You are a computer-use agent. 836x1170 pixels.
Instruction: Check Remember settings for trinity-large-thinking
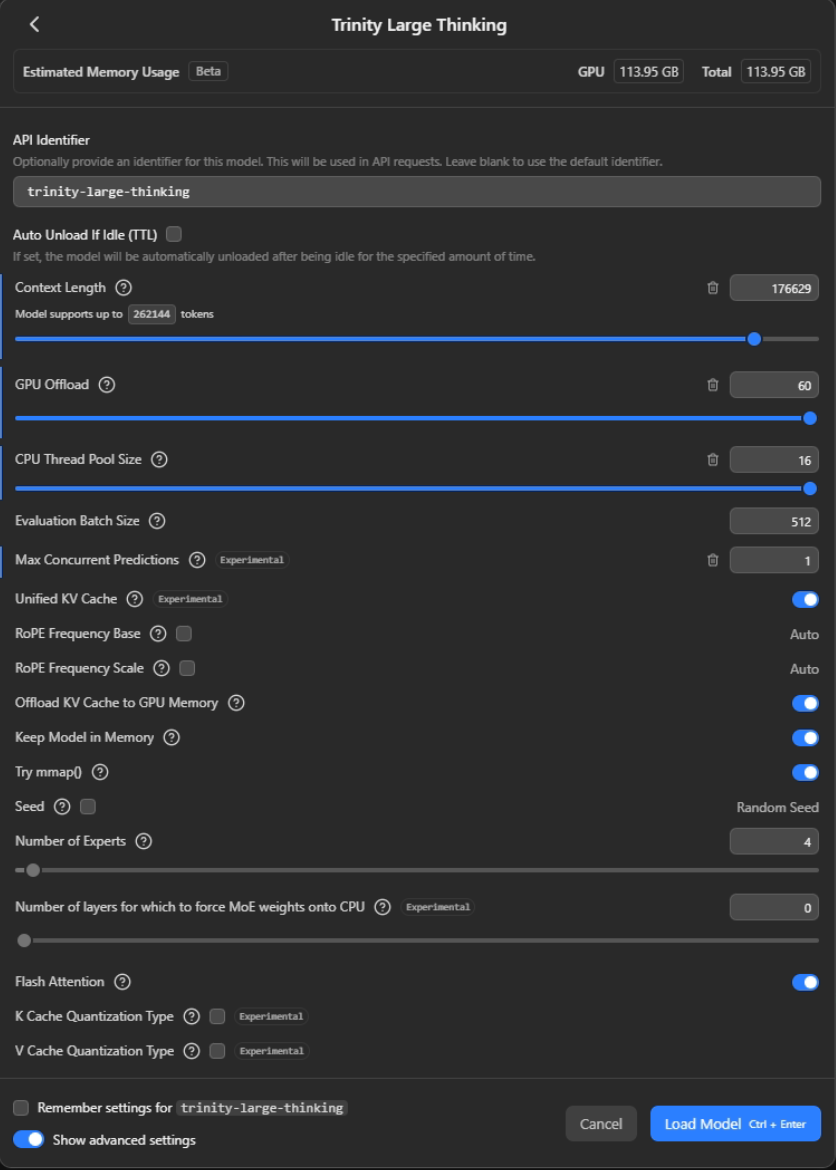21,1108
